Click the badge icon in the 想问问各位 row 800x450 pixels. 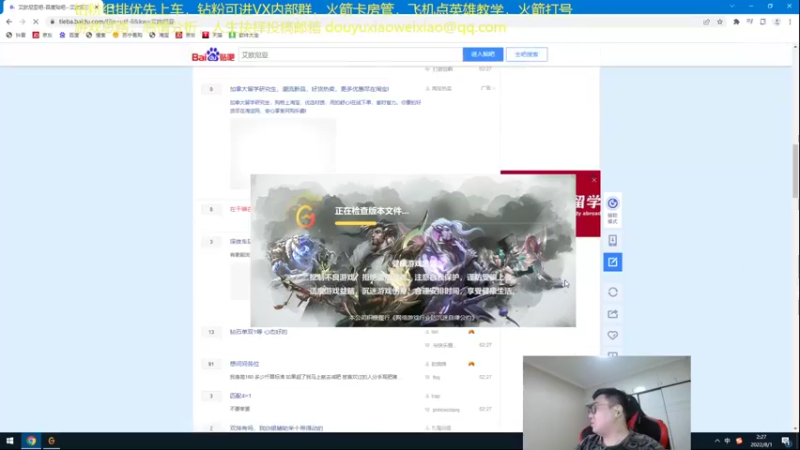(x=471, y=364)
